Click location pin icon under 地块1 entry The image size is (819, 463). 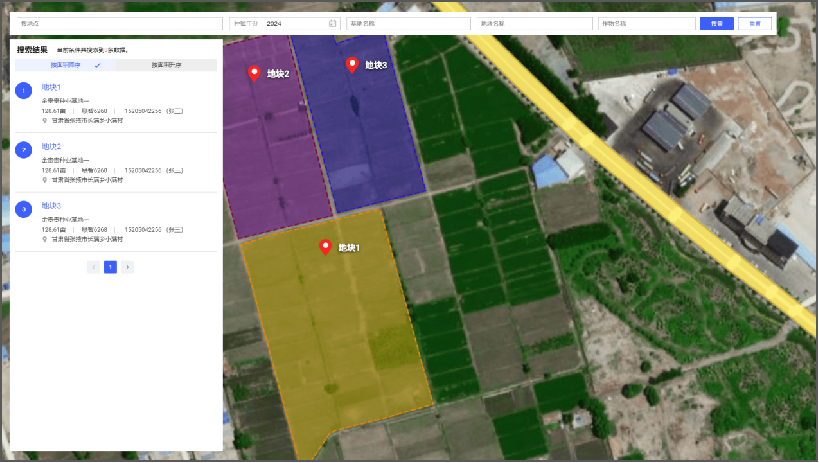tap(45, 120)
